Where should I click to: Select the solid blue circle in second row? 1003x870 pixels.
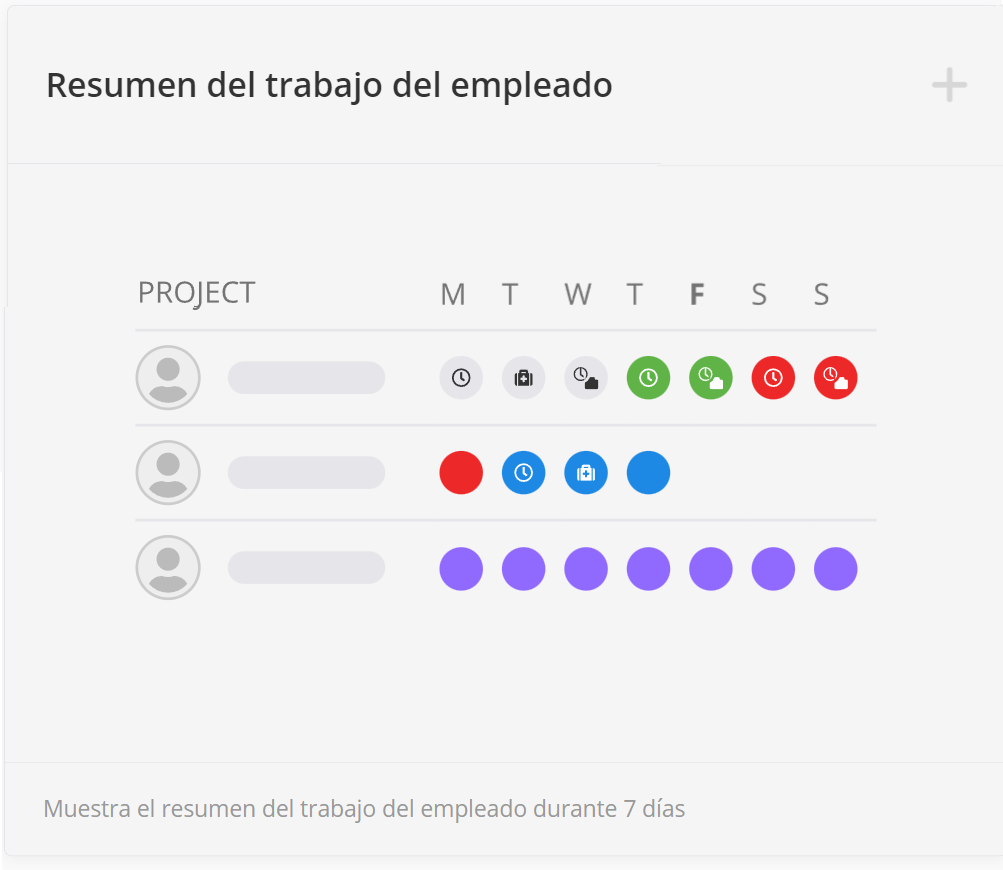pyautogui.click(x=648, y=473)
